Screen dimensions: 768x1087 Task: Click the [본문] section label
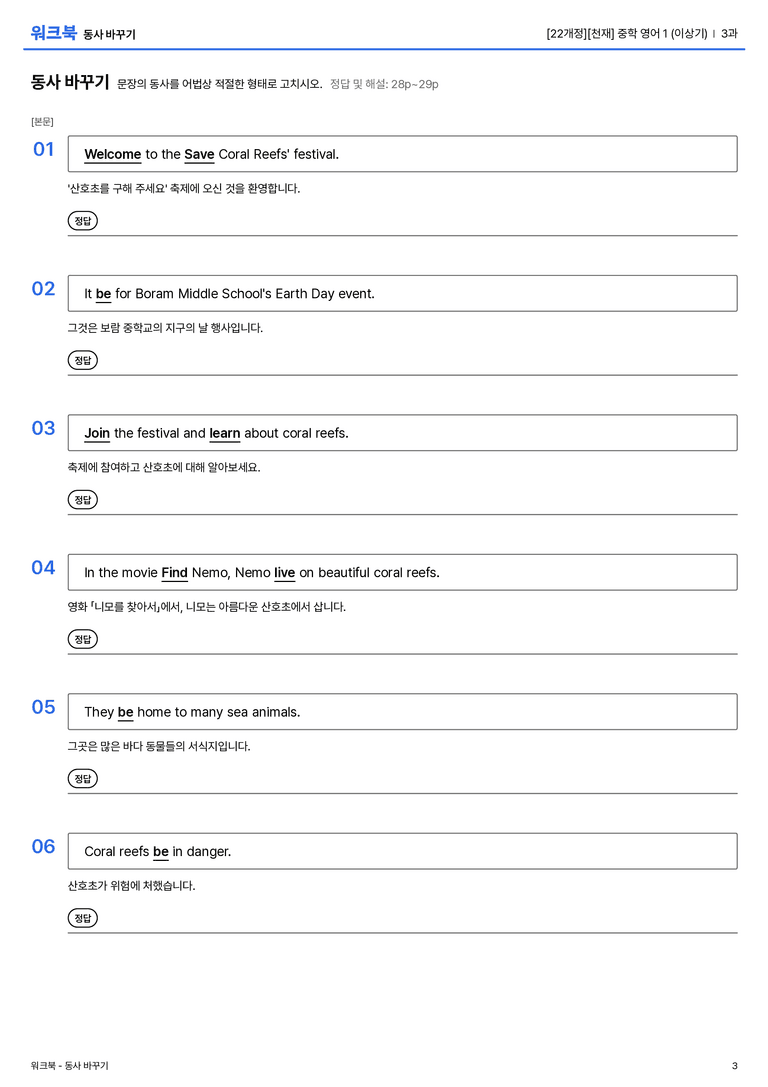point(42,121)
